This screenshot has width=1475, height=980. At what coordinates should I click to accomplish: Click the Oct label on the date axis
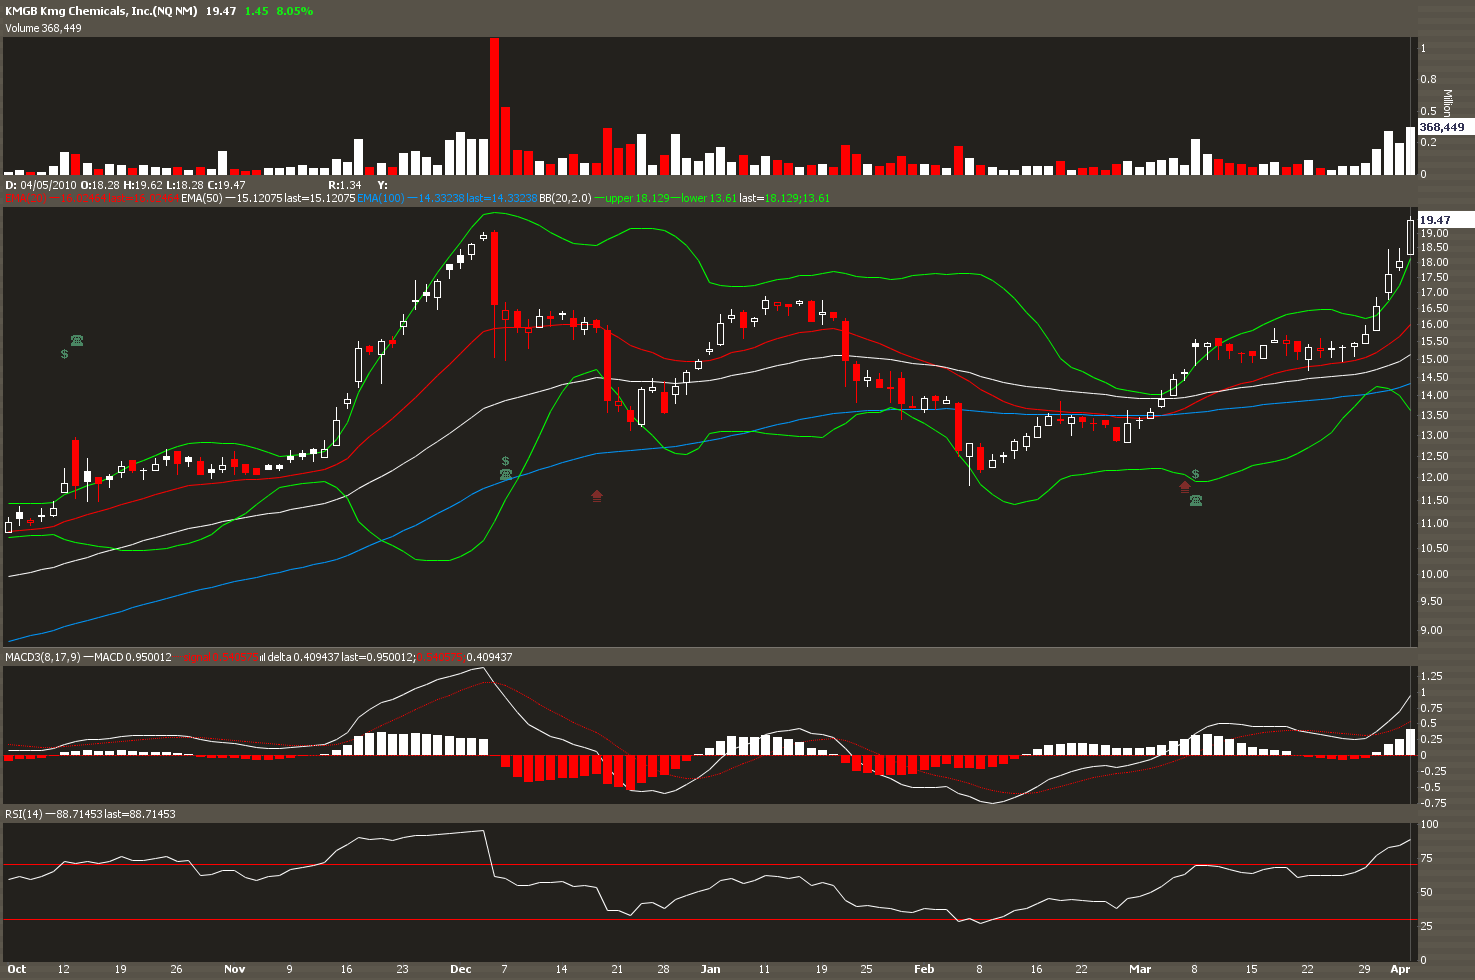pos(16,969)
